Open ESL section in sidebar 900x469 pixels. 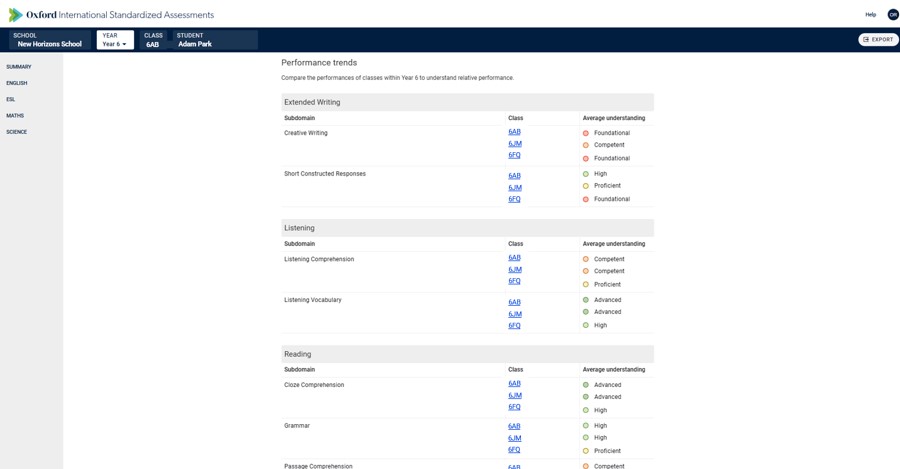pyautogui.click(x=11, y=99)
